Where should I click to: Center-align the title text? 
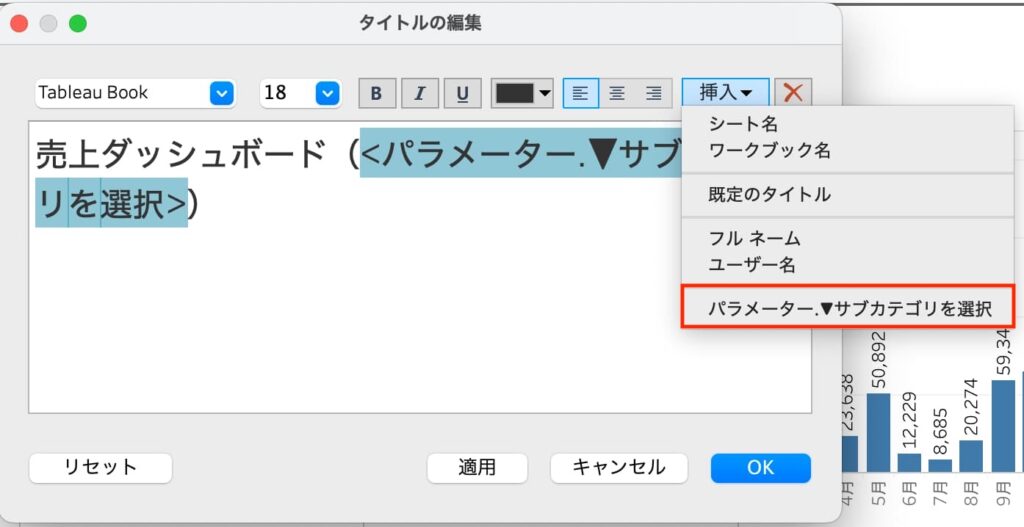point(617,93)
